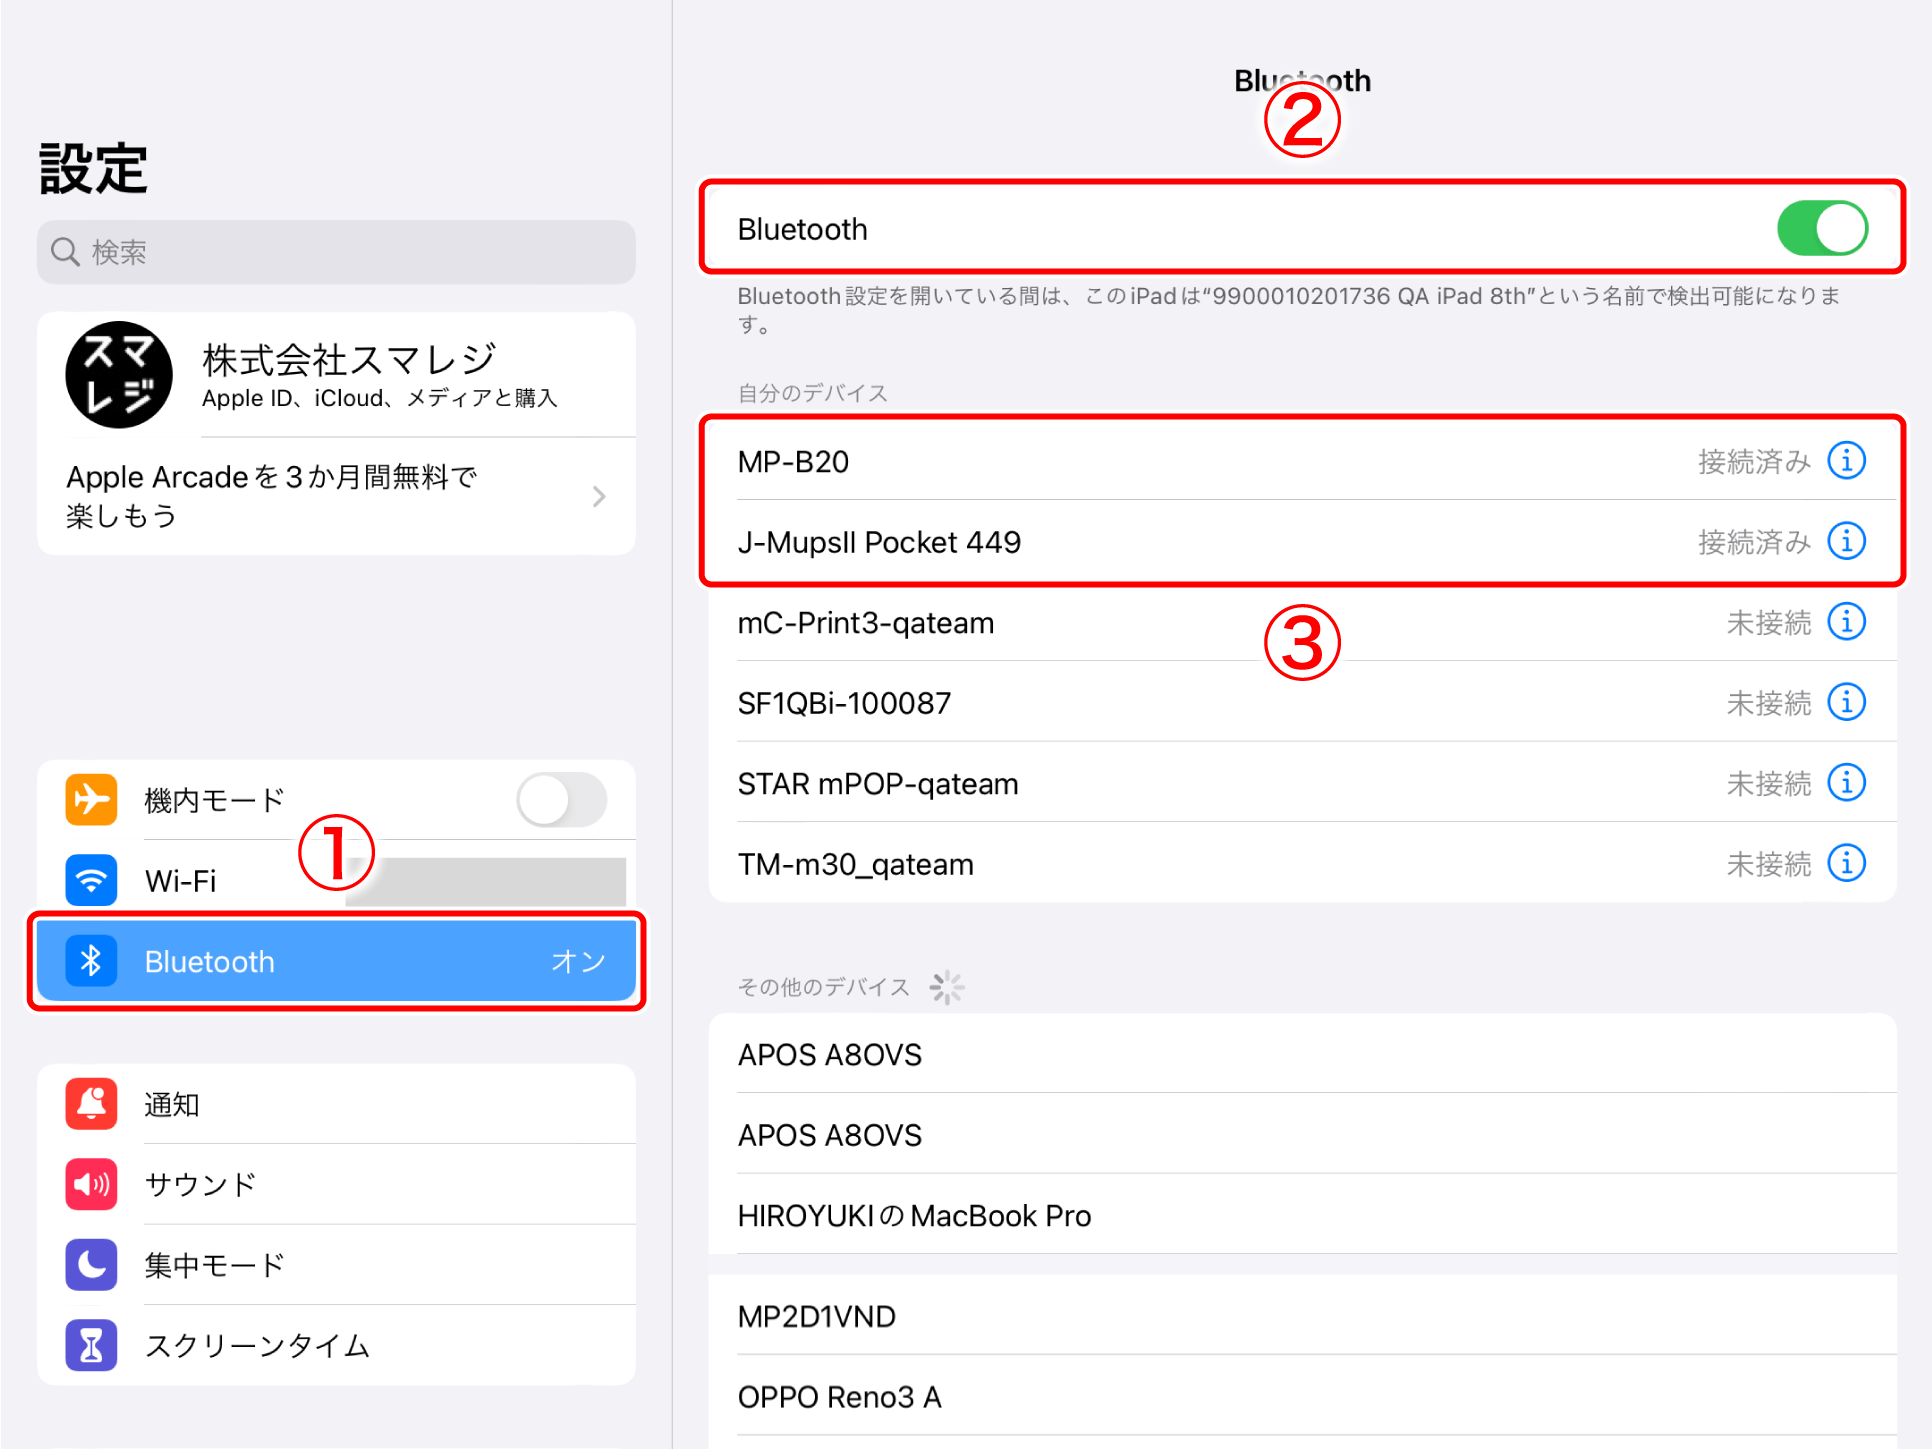Select MP-B20 device row

coord(1302,461)
